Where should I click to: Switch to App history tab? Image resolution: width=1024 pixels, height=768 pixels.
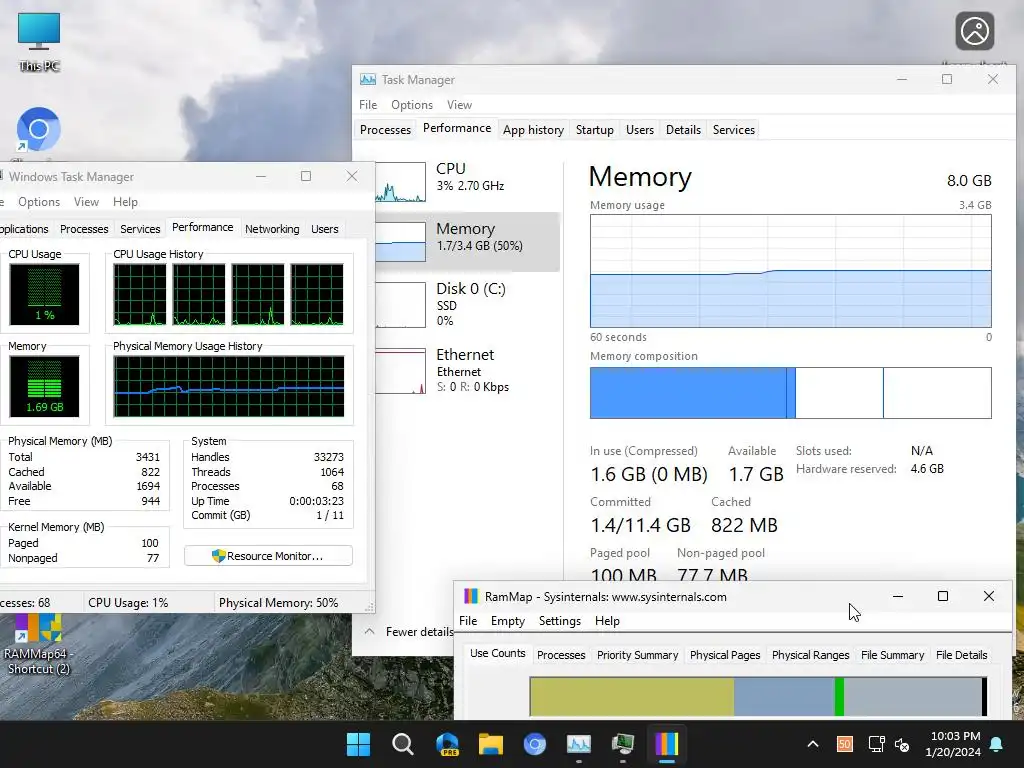tap(533, 130)
